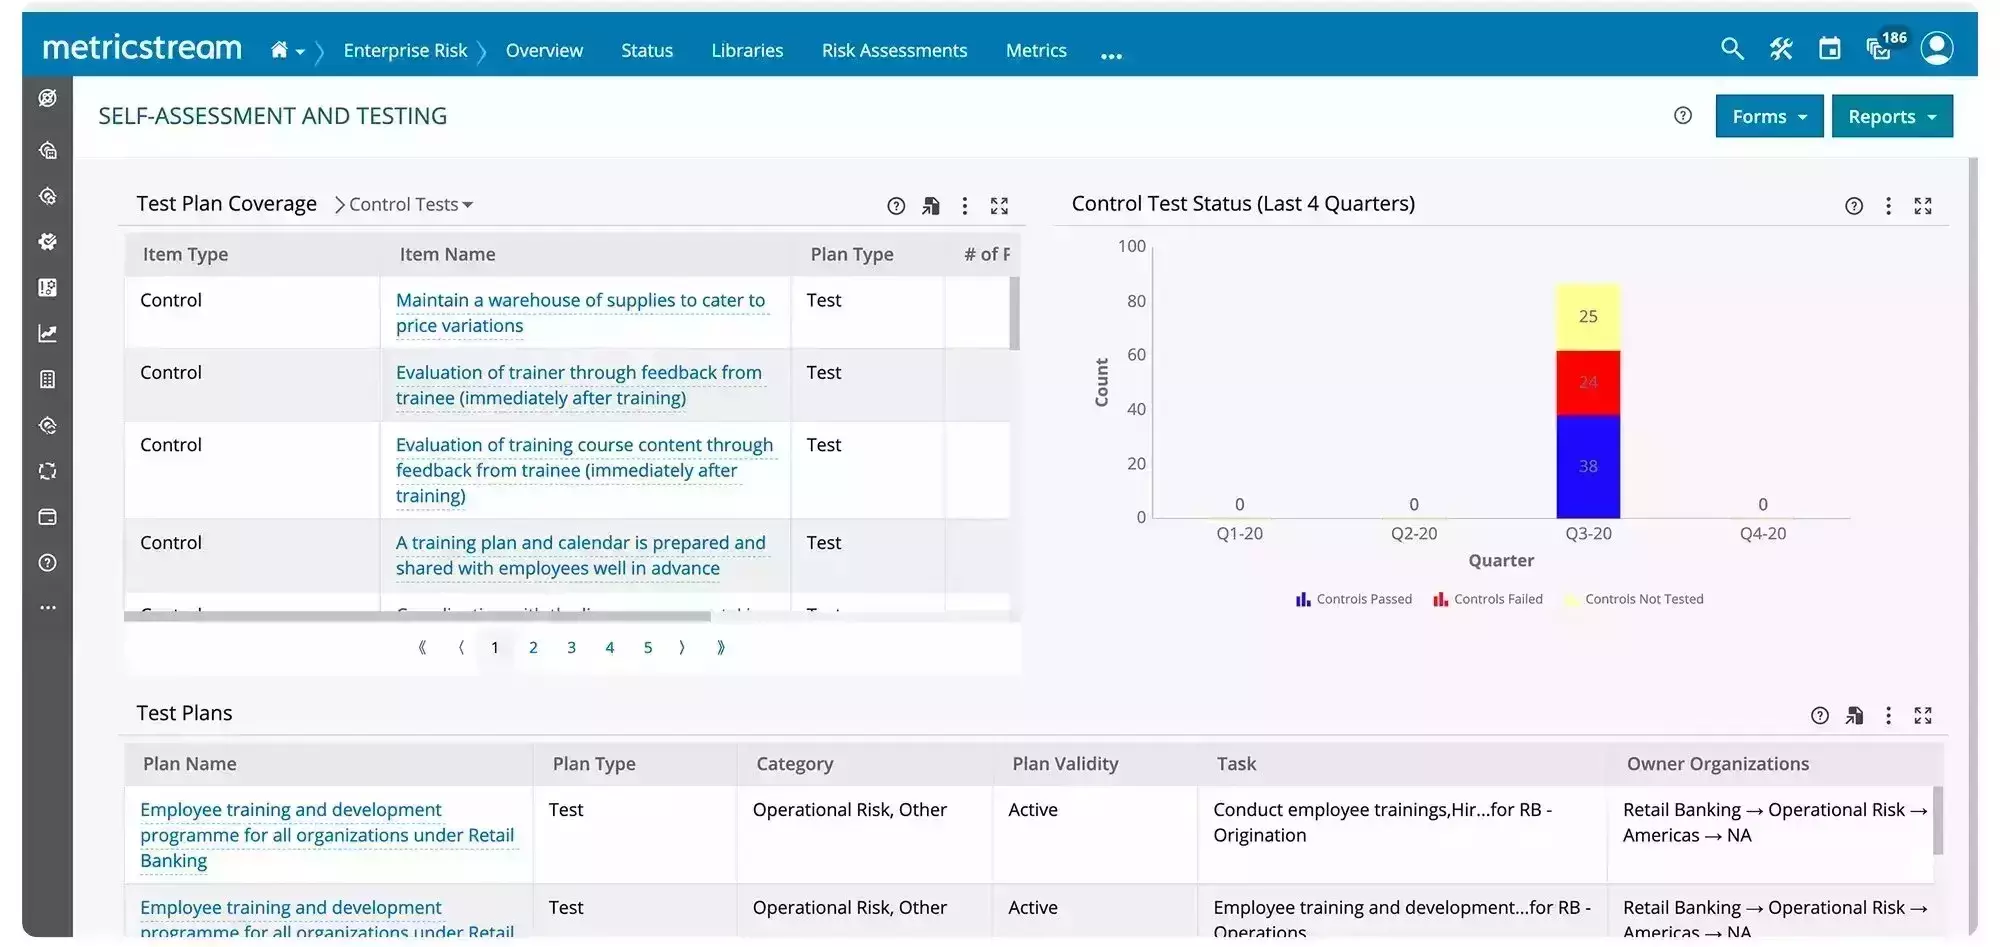Open kebab menu in Control Test Status panel
Viewport: 2000px width, 947px height.
pos(1888,206)
